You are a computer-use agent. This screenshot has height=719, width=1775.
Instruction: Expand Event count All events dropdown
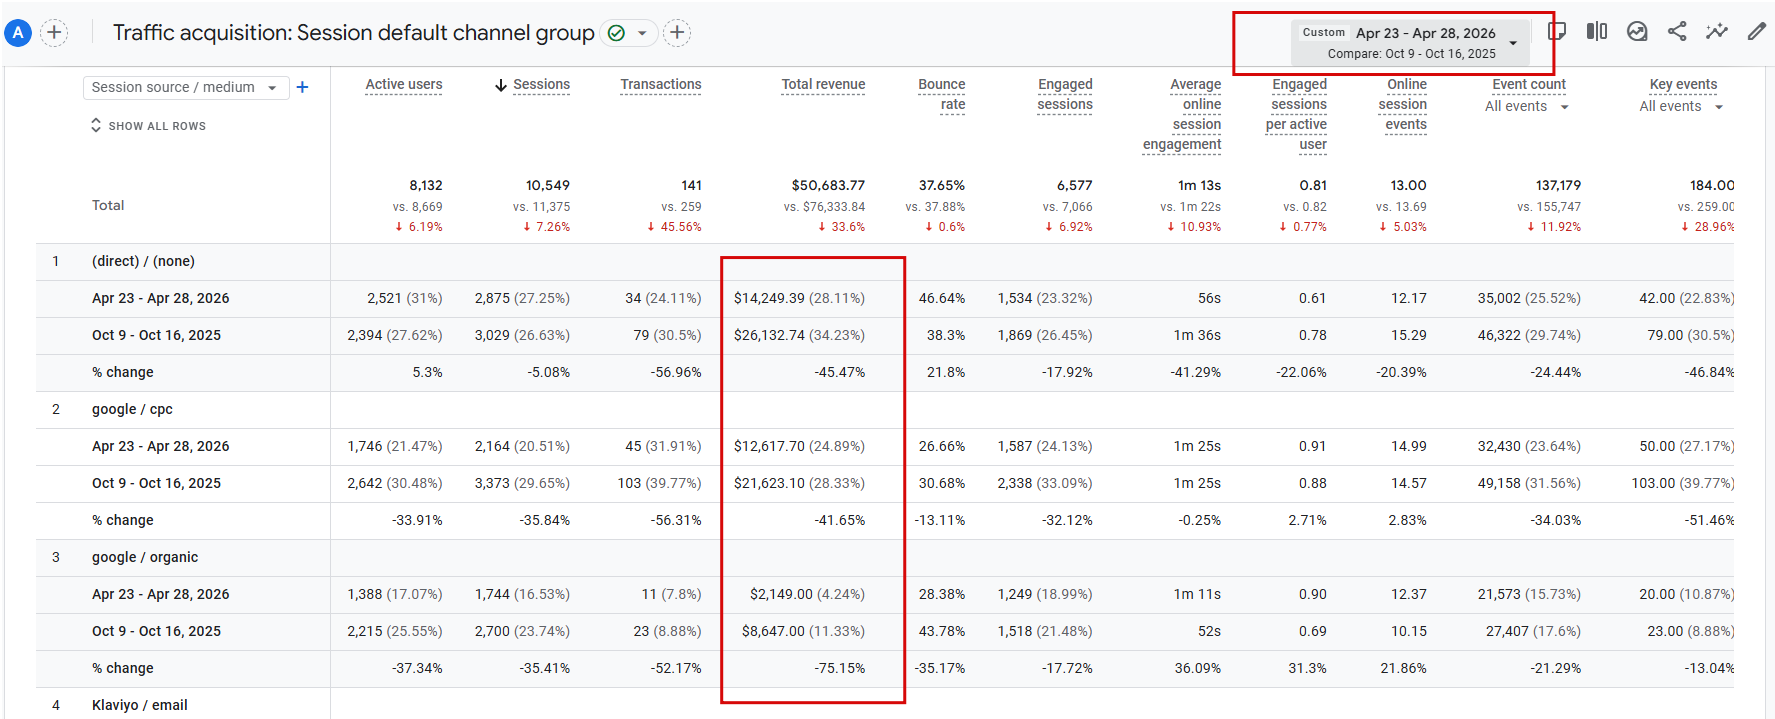(x=1527, y=107)
